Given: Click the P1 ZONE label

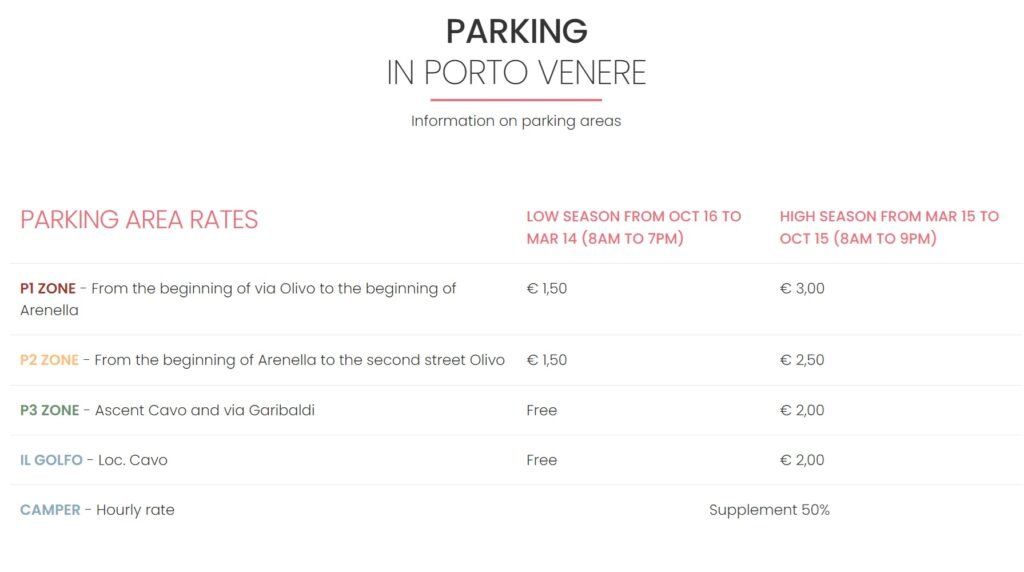Looking at the screenshot, I should click(x=48, y=288).
